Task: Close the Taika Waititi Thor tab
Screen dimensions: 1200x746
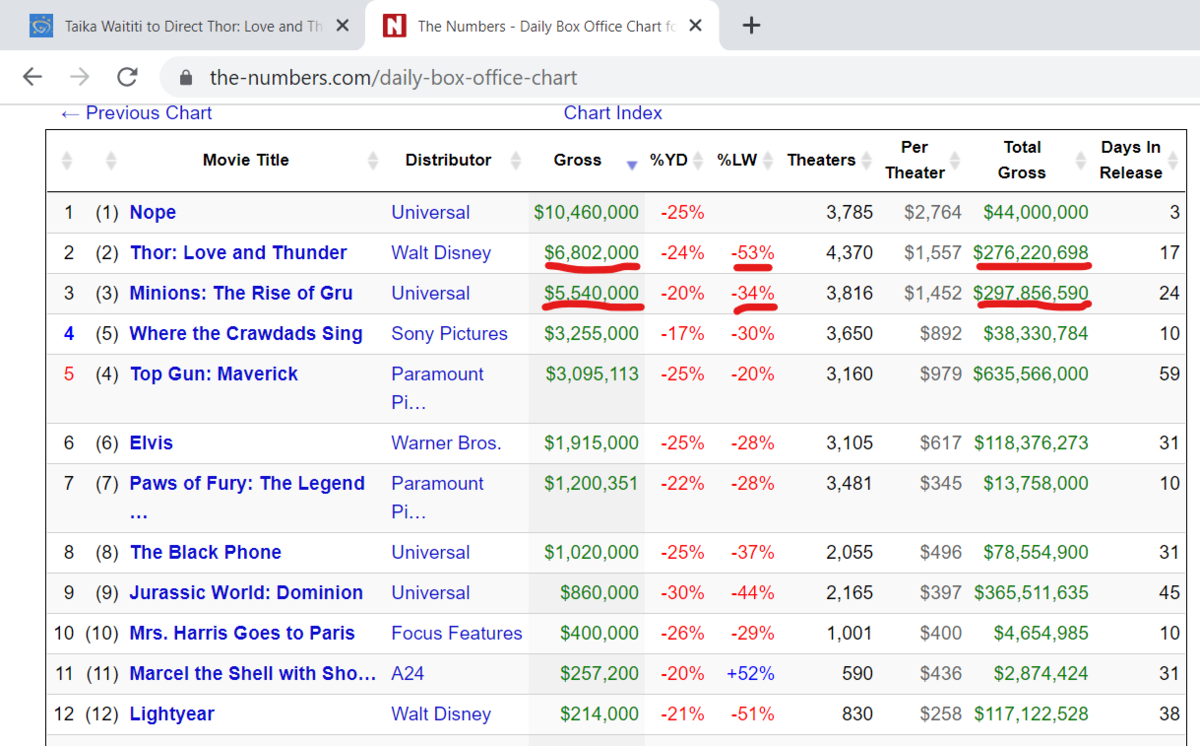Action: (x=343, y=26)
